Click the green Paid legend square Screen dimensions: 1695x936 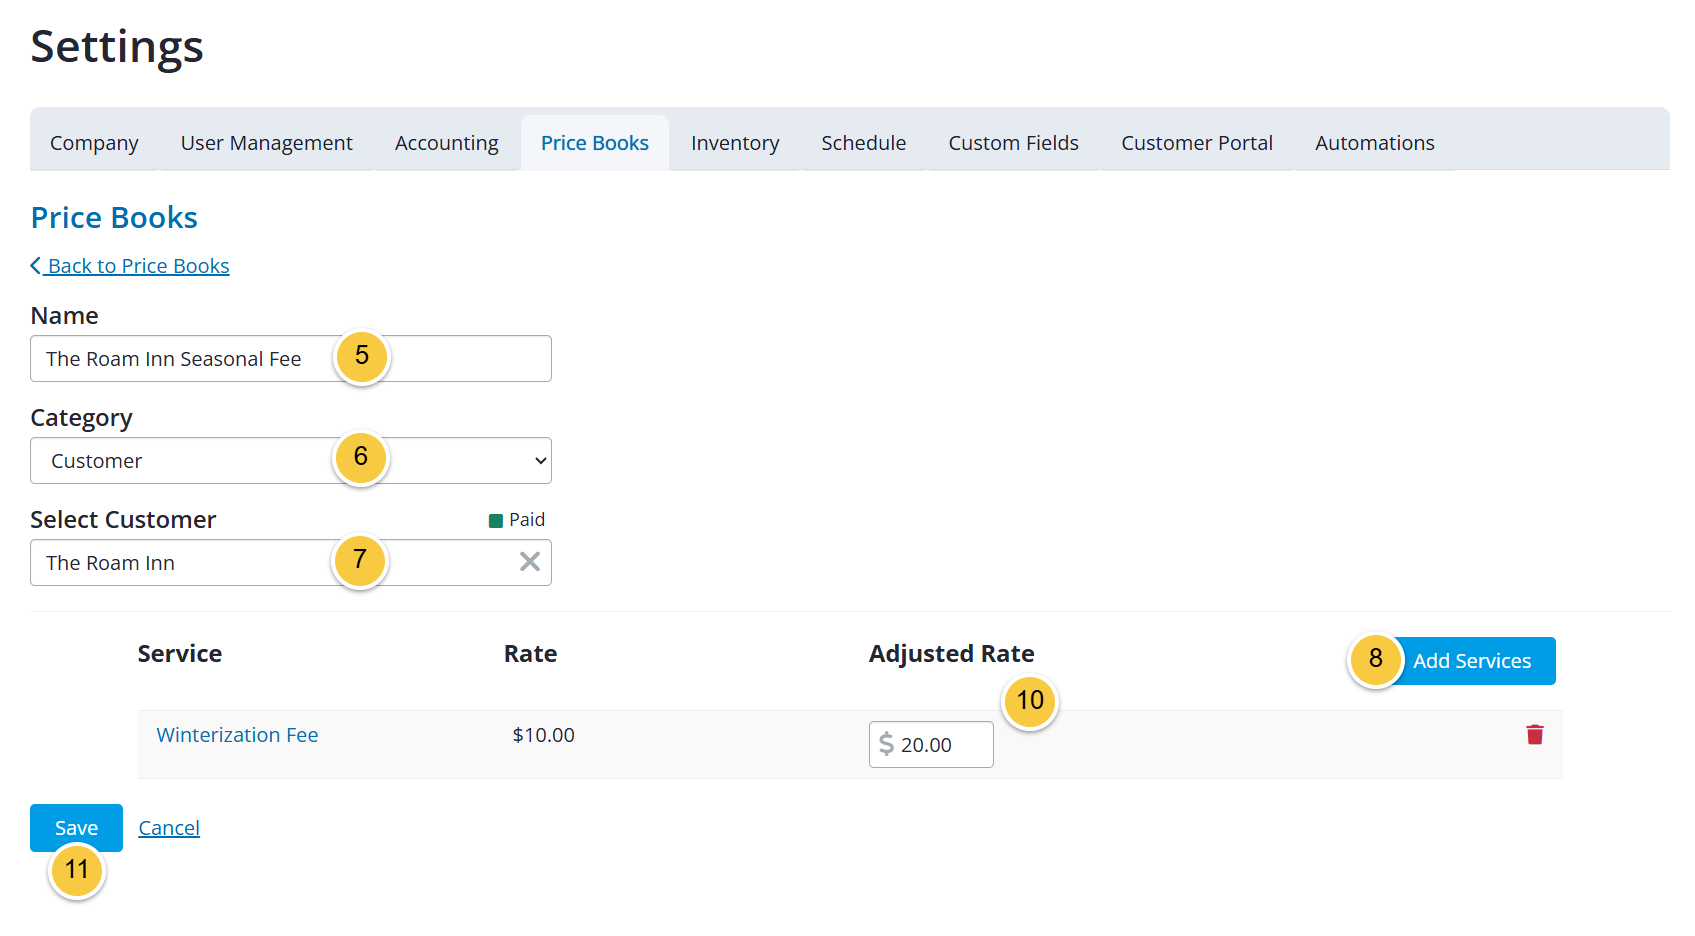coord(495,520)
